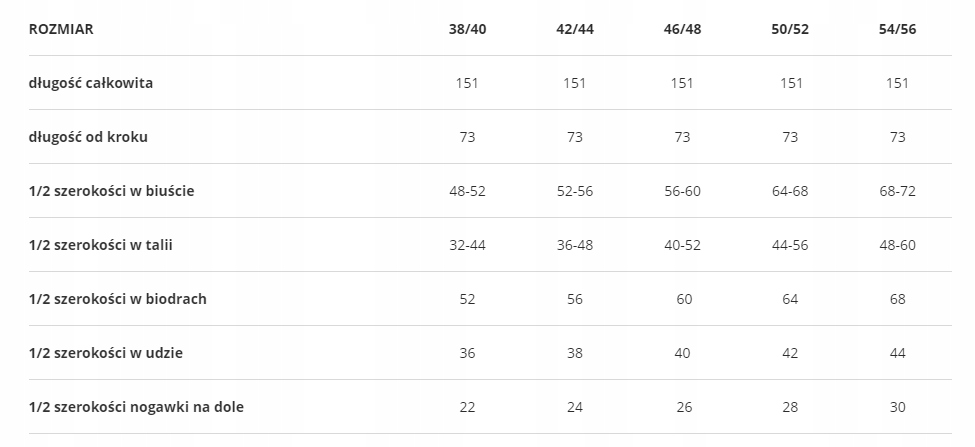Select the 36-48 waist width value
The image size is (975, 447).
click(x=574, y=245)
